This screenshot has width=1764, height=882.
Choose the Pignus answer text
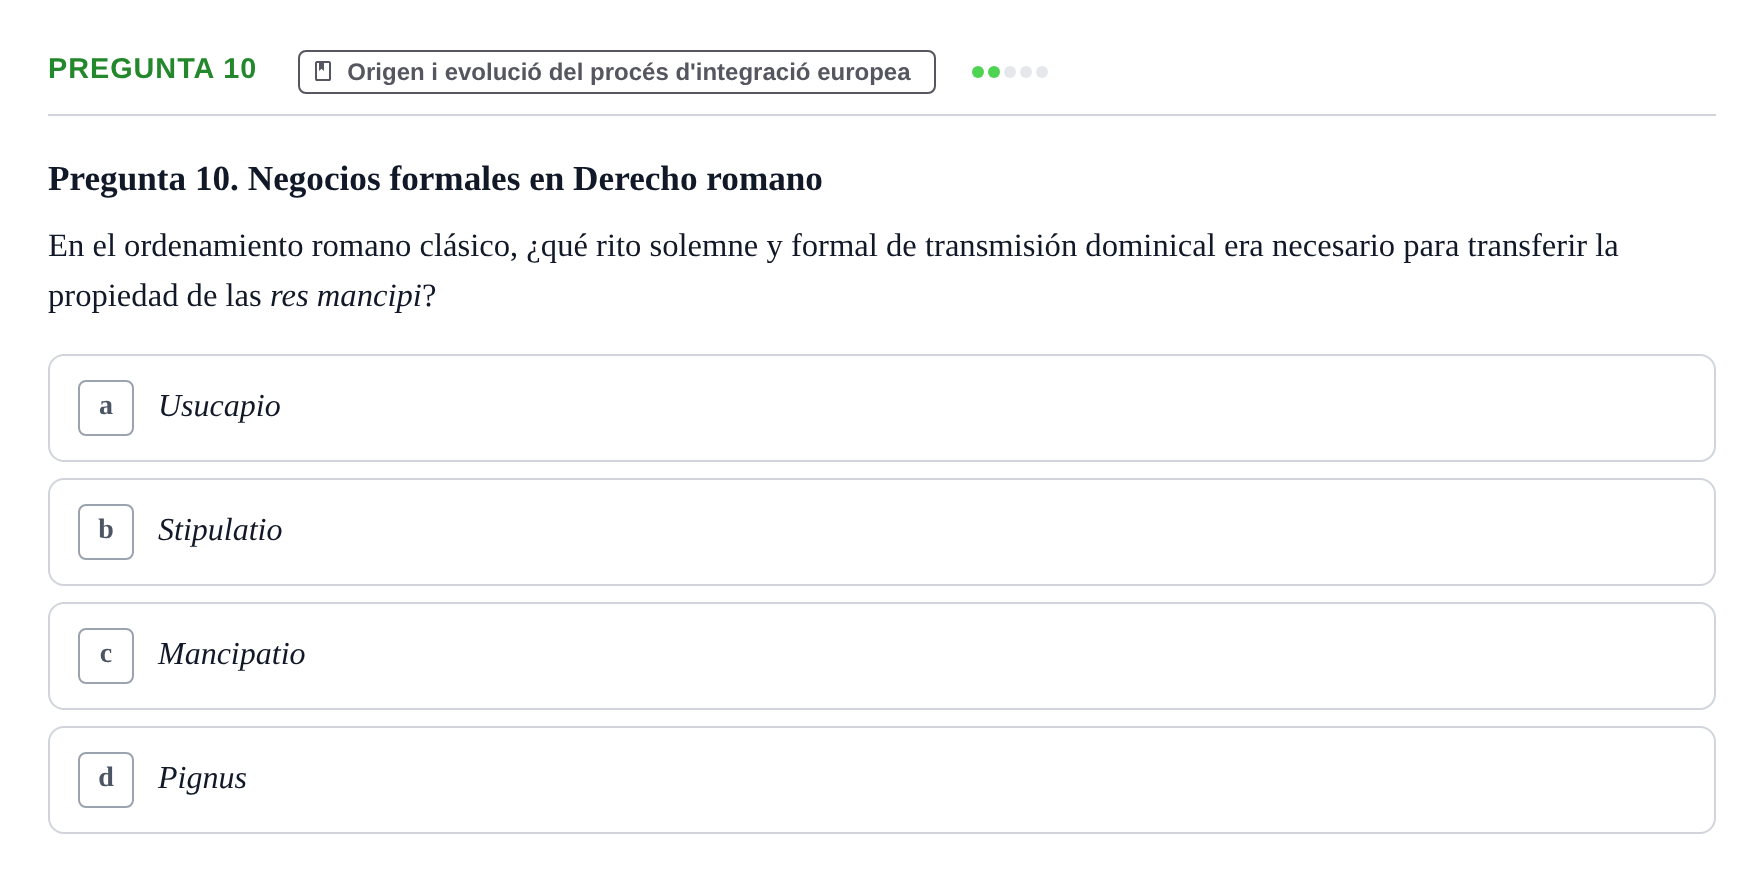[x=202, y=778]
